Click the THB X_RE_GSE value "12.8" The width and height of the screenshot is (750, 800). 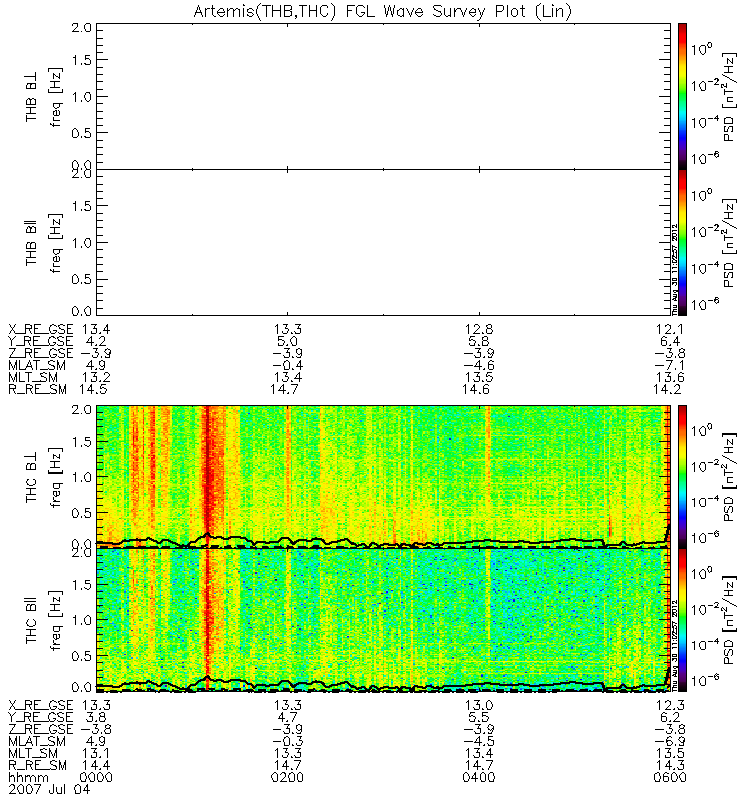pyautogui.click(x=479, y=329)
